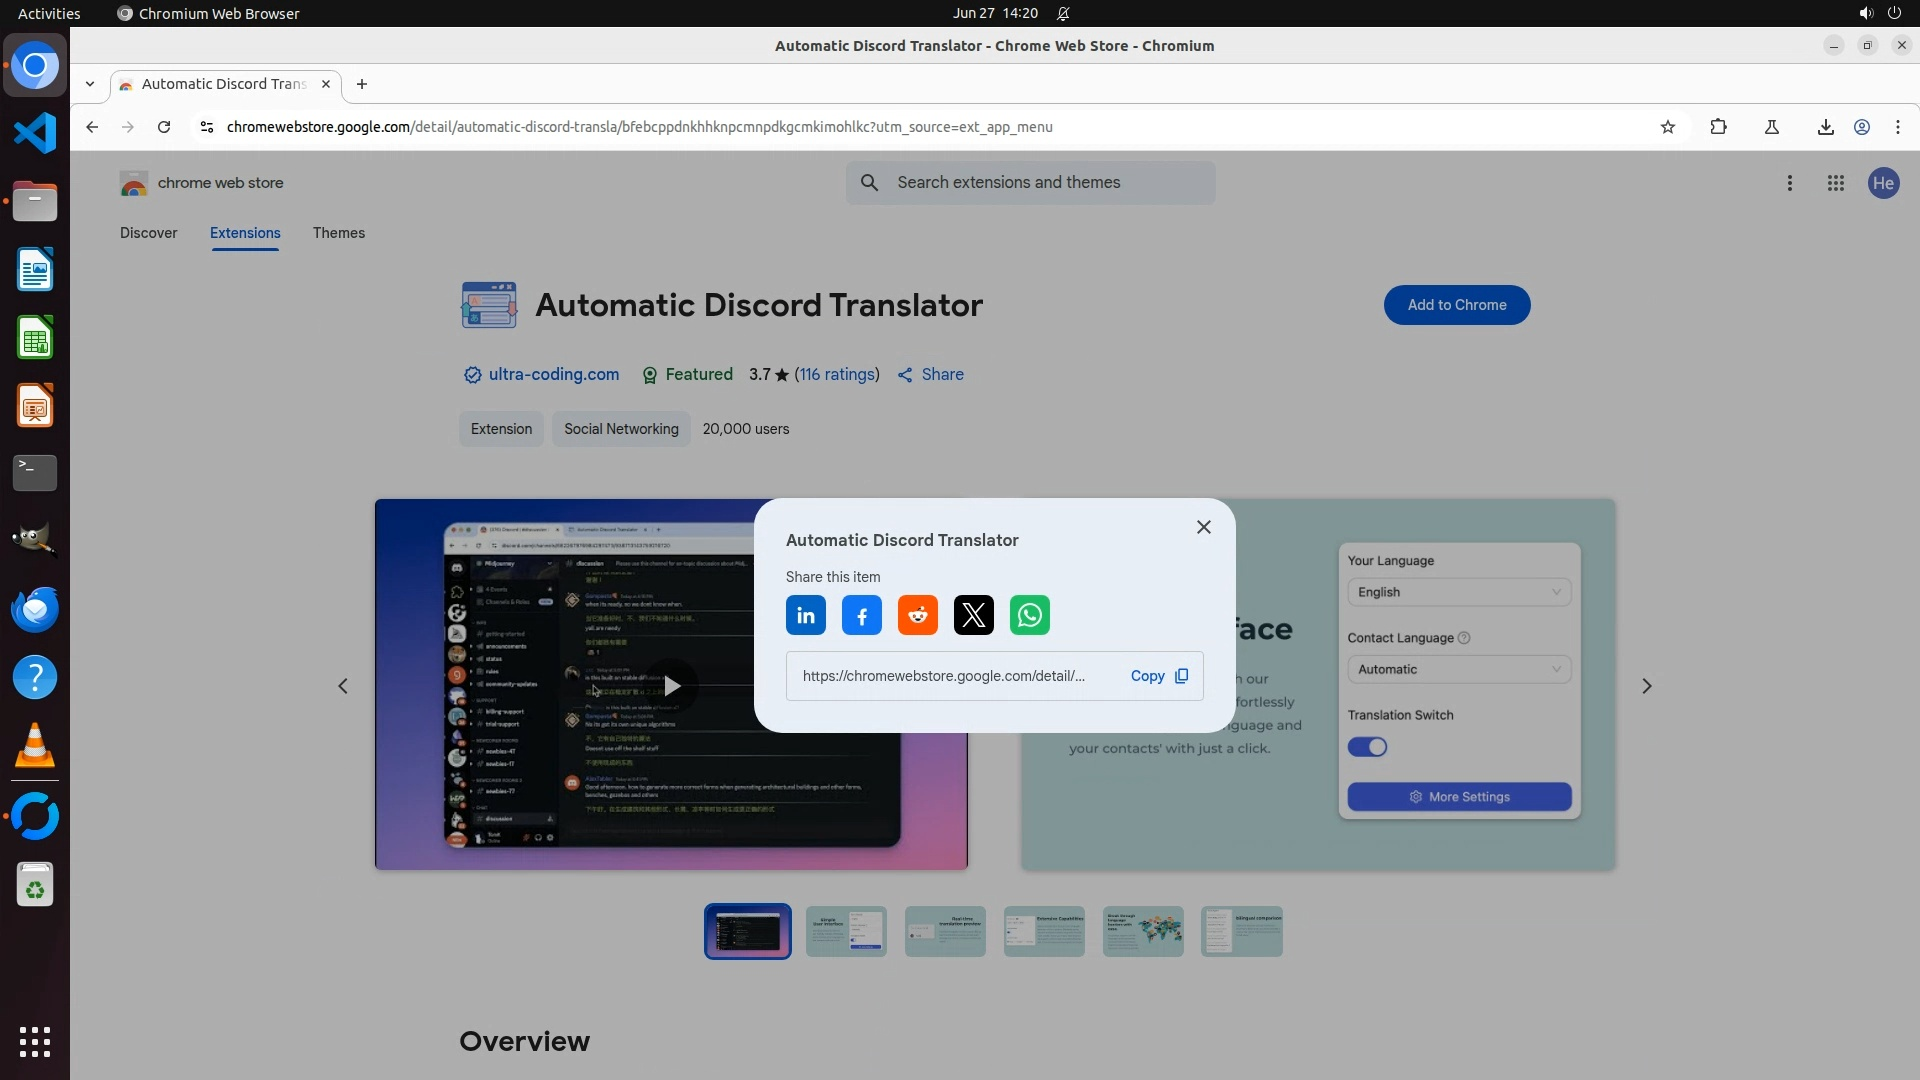Bookmark this page with the star icon

click(x=1667, y=127)
